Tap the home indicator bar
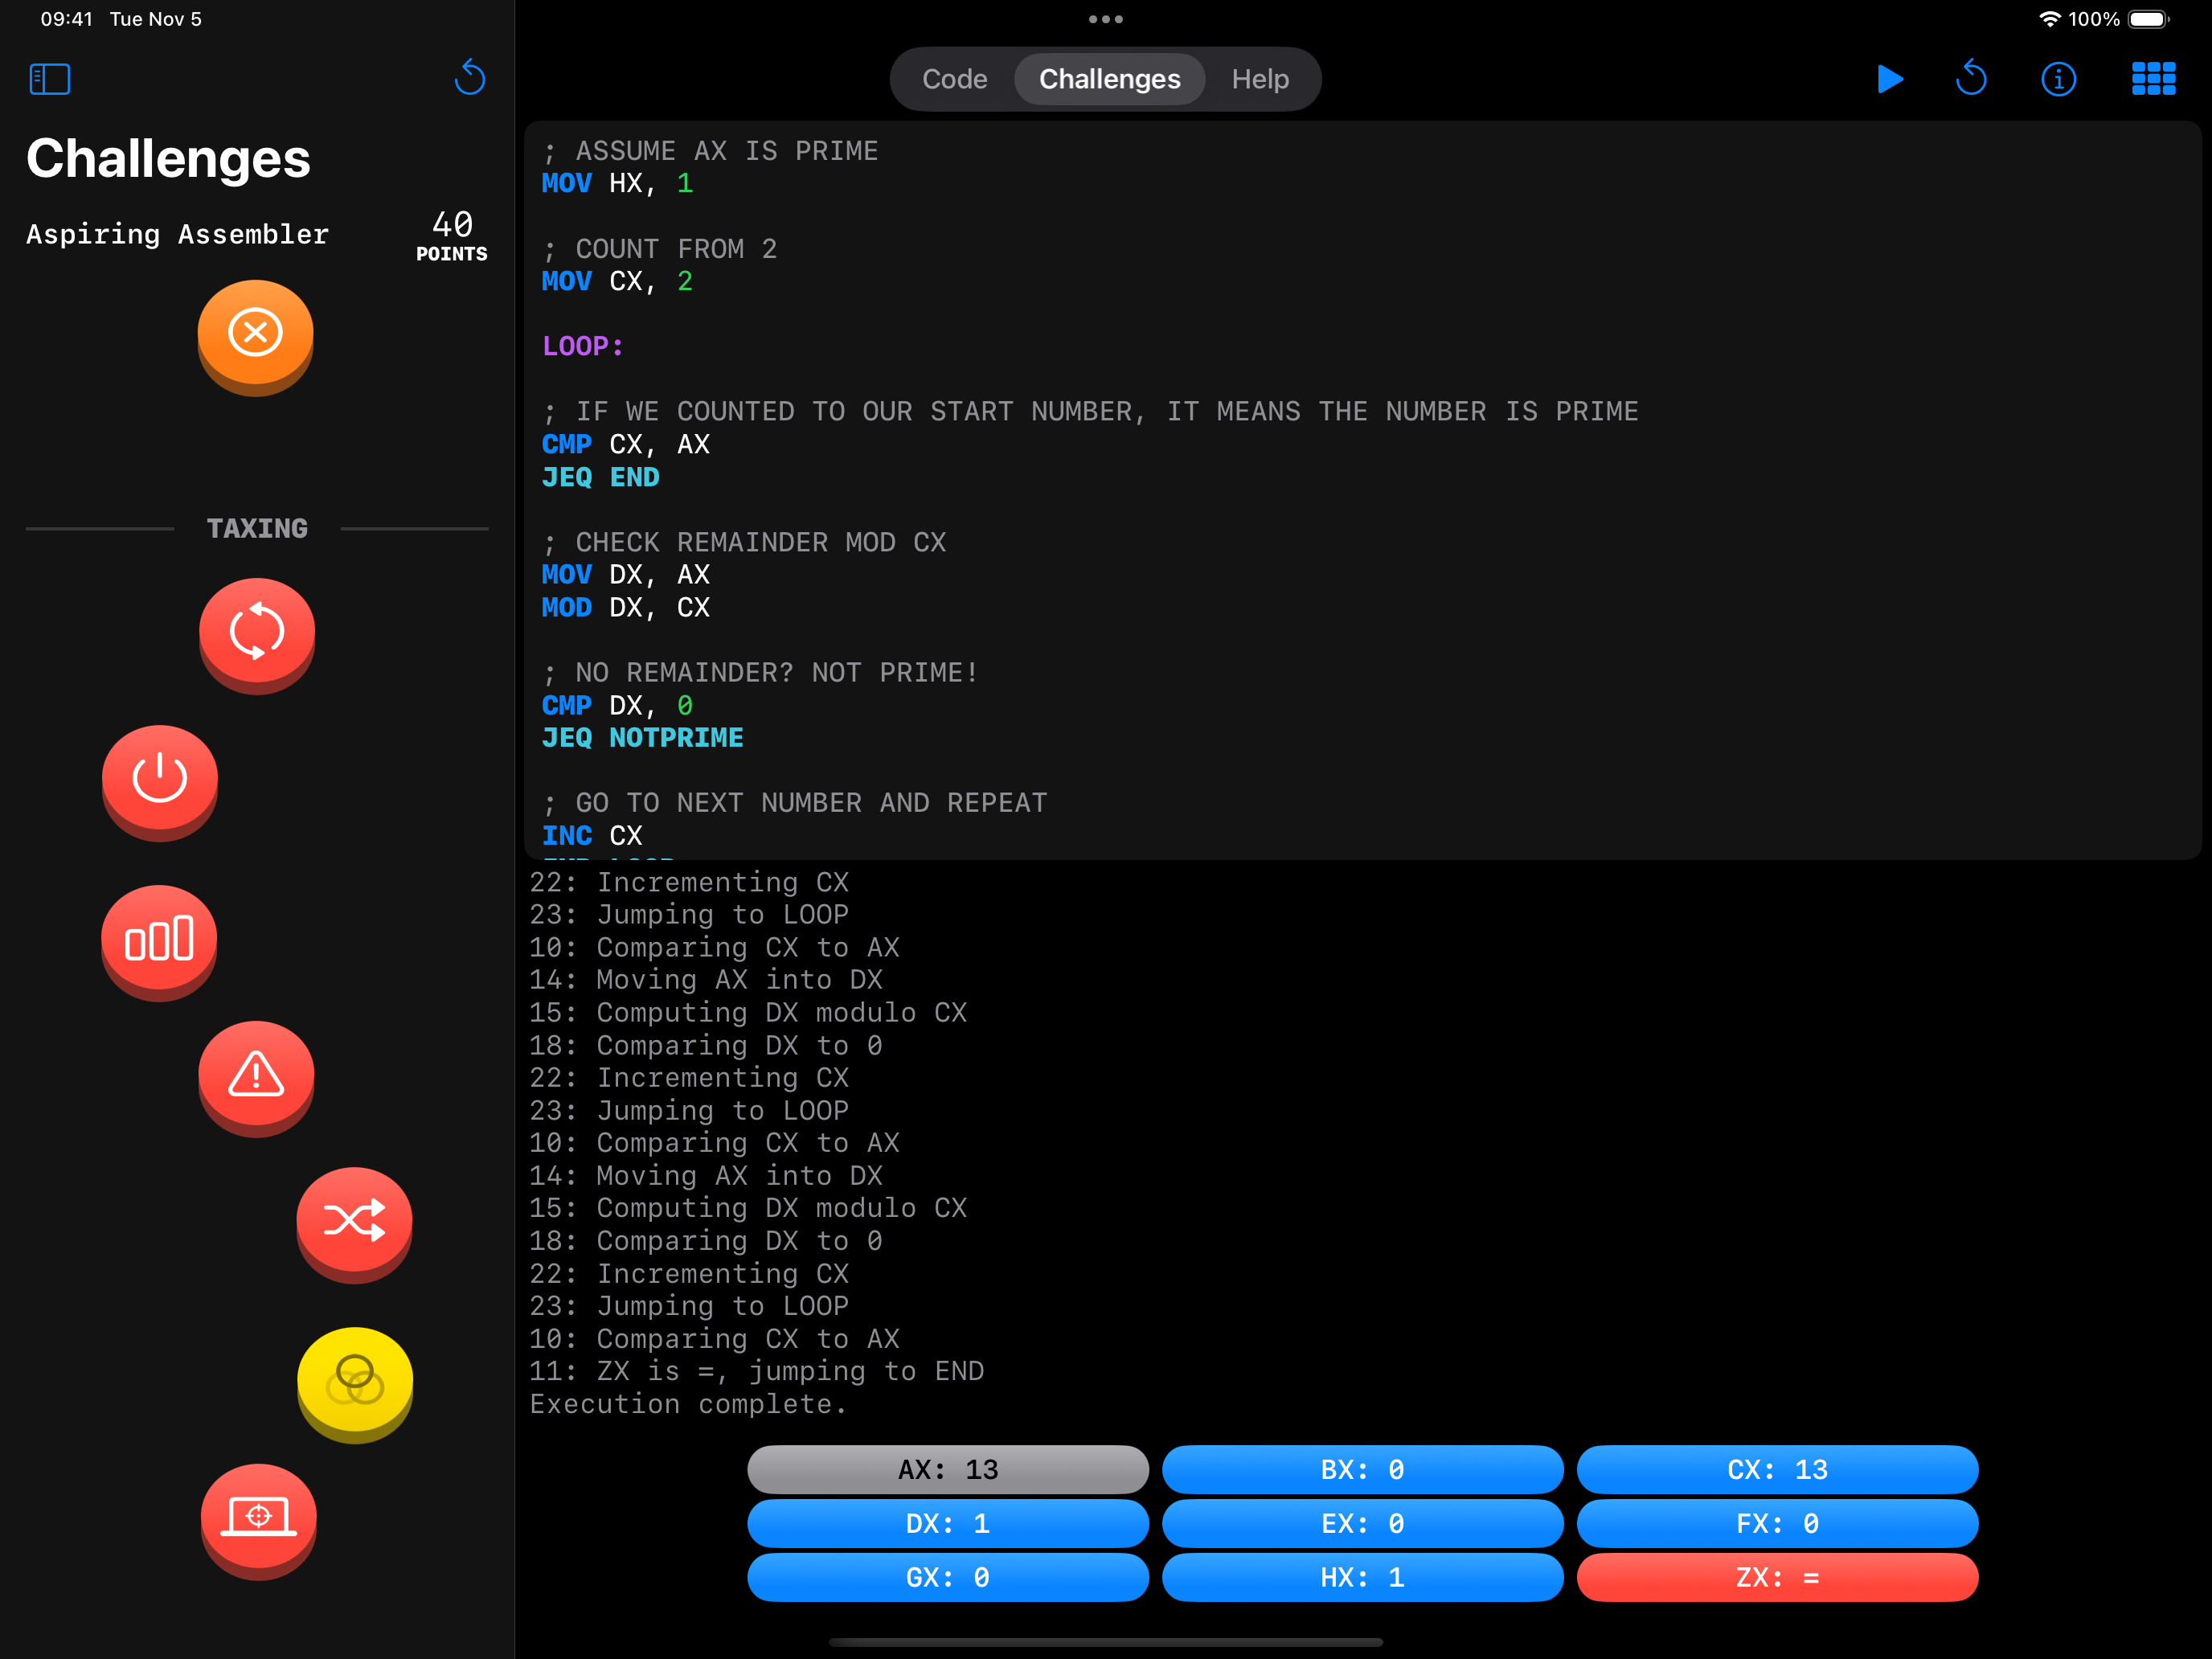 (x=1106, y=1641)
